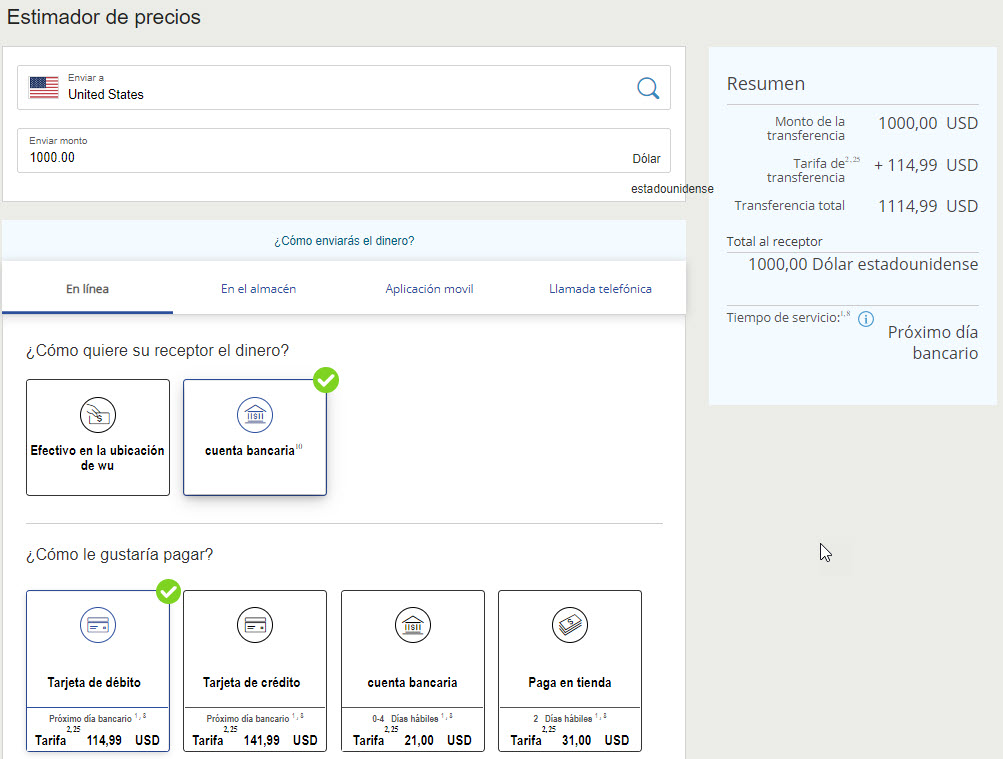This screenshot has width=1003, height=759.
Task: Click the bank building icon for receiver account
Action: tap(255, 415)
